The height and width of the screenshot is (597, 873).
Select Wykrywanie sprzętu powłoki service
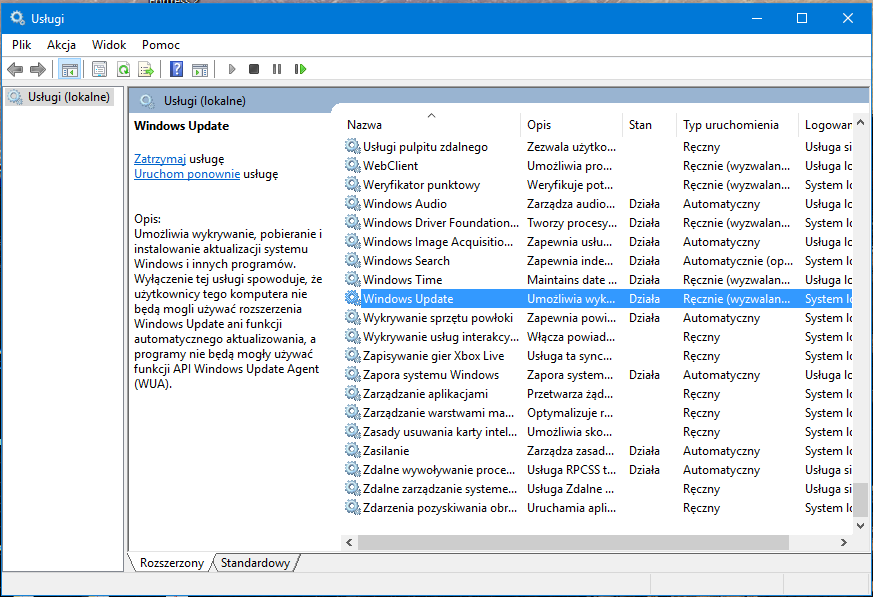[598, 317]
